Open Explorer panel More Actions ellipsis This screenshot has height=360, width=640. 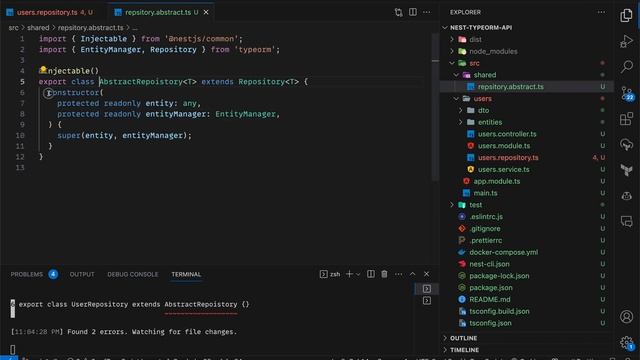(601, 12)
